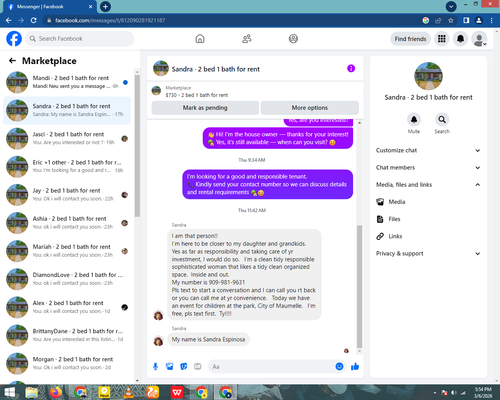Send a thumbs-up like
This screenshot has height=400, width=500.
(x=355, y=367)
